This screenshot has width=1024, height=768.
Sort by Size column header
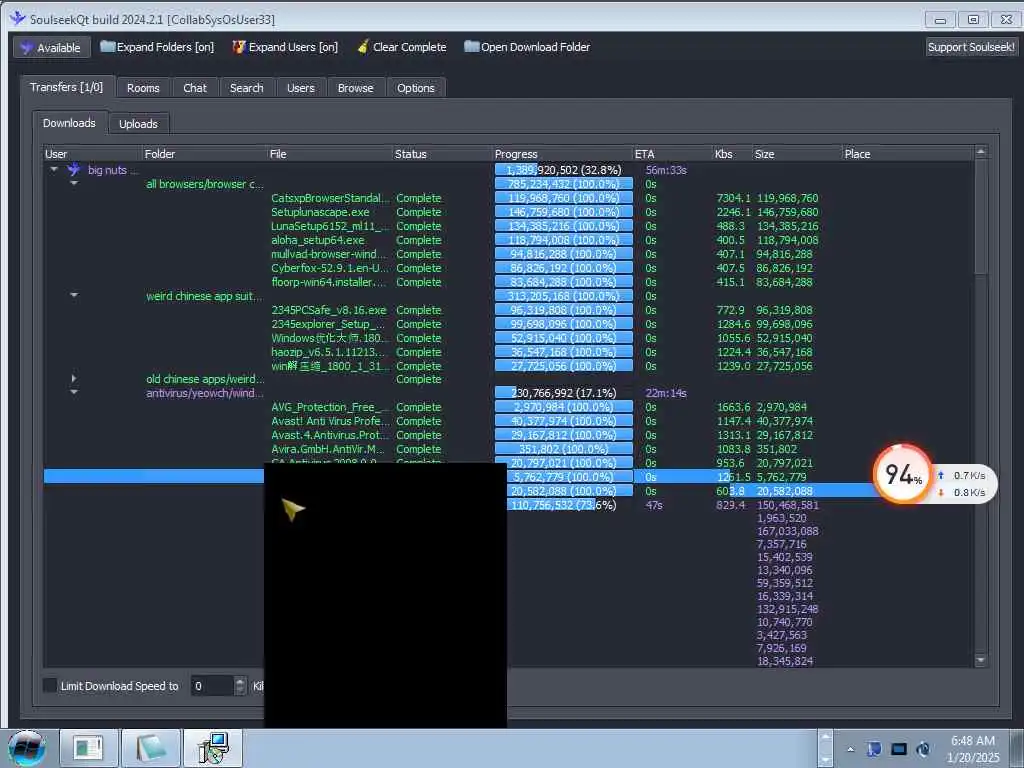pyautogui.click(x=797, y=154)
